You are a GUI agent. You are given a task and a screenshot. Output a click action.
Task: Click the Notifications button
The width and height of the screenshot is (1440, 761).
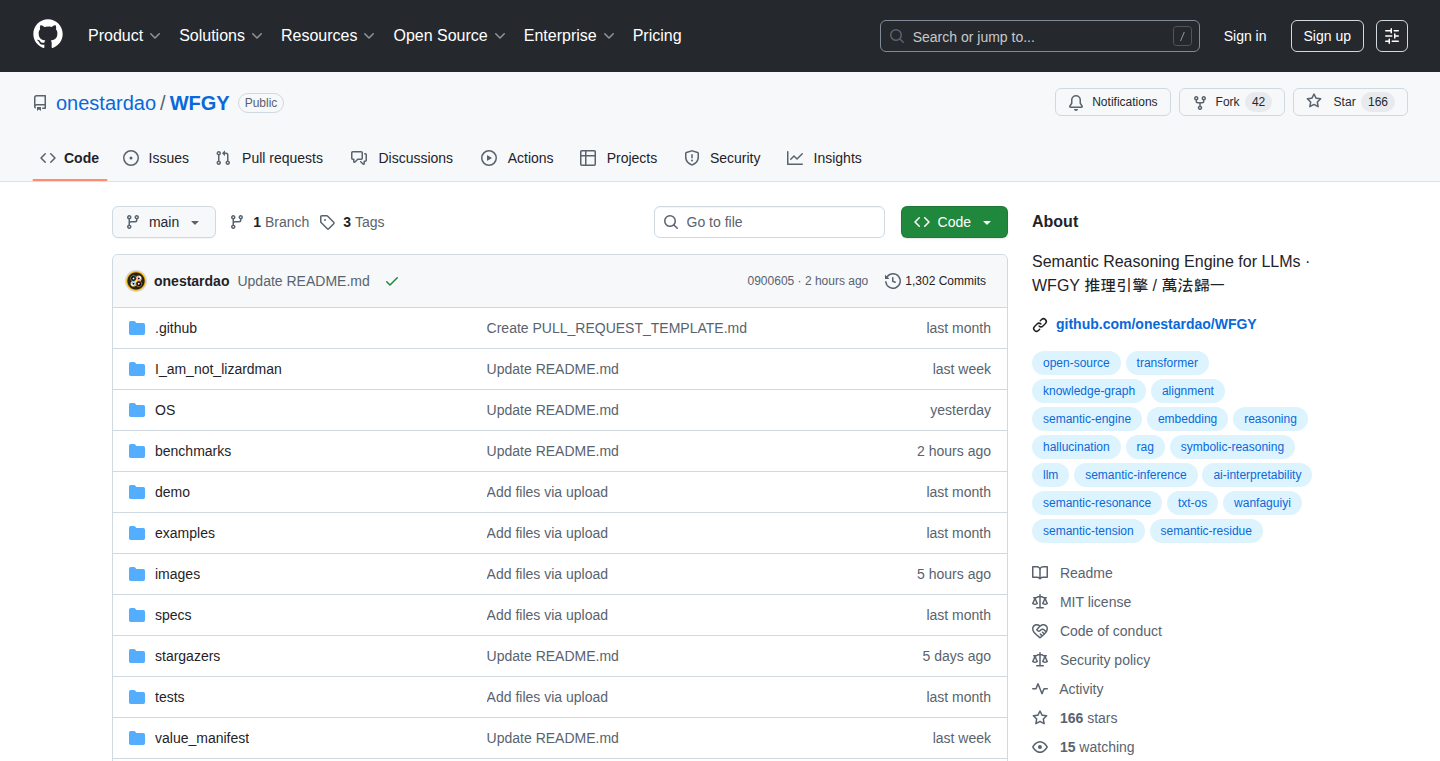1113,102
